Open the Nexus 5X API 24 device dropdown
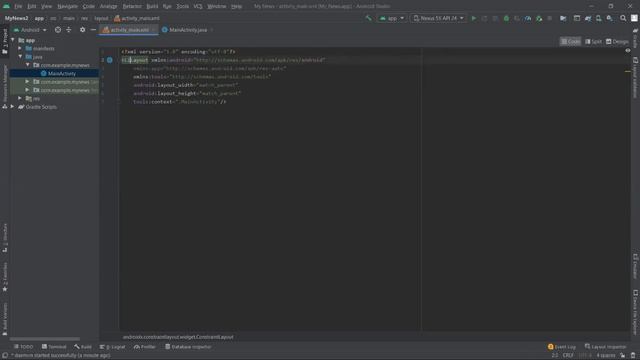 [438, 18]
